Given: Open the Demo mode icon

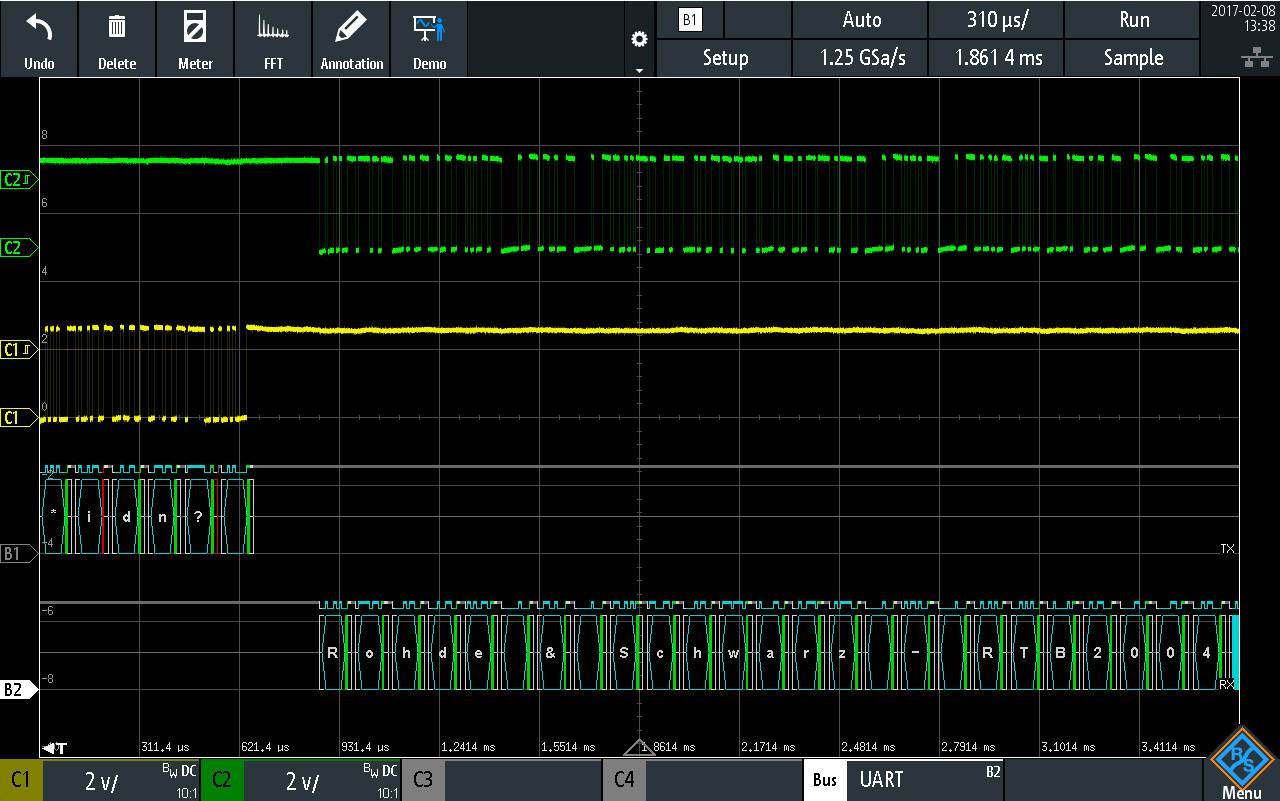Looking at the screenshot, I should (429, 39).
